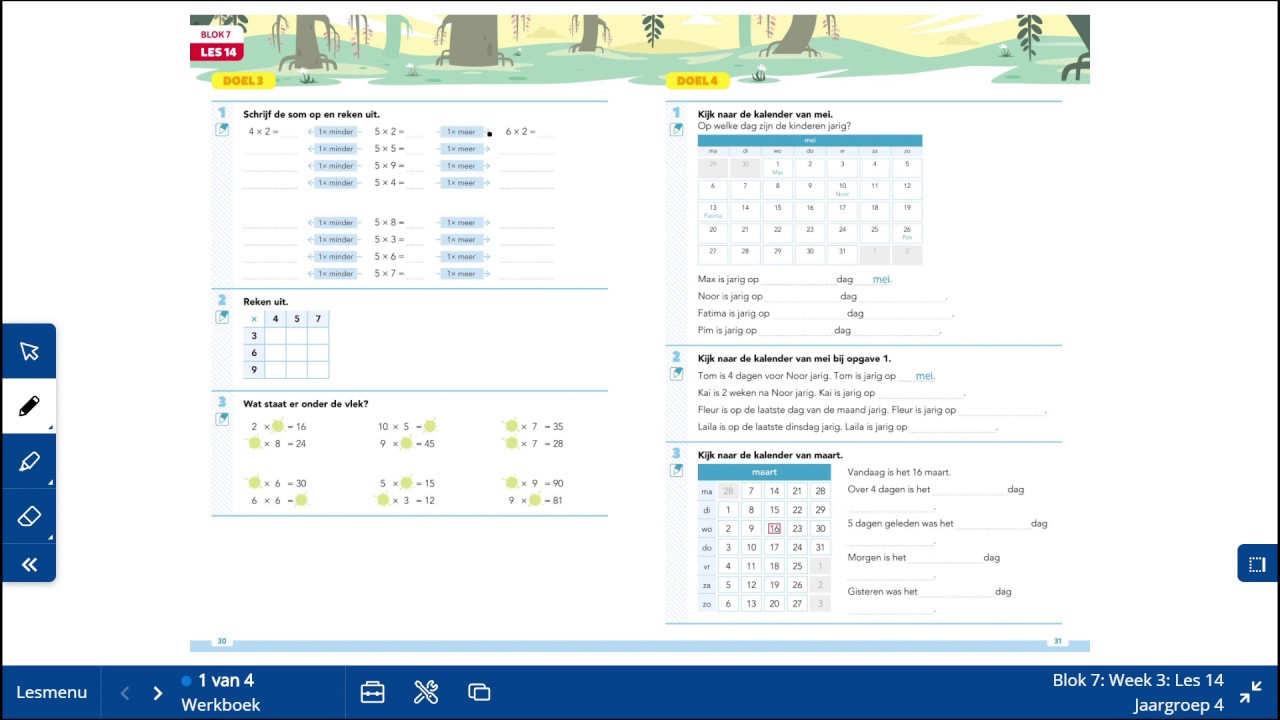Click the '1 van 4 Werkboek' indicator

click(x=220, y=692)
